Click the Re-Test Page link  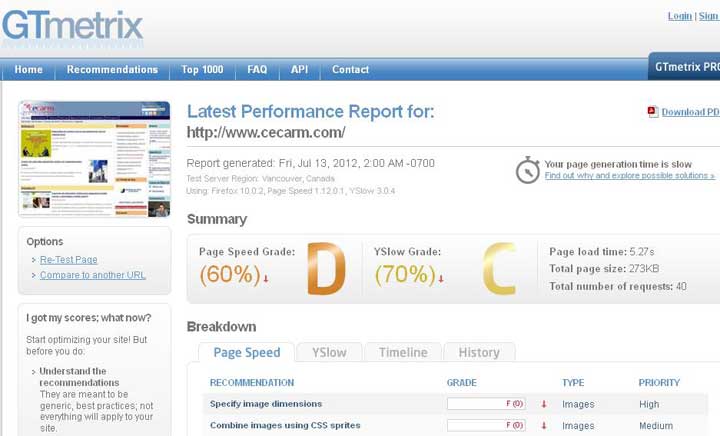point(68,260)
